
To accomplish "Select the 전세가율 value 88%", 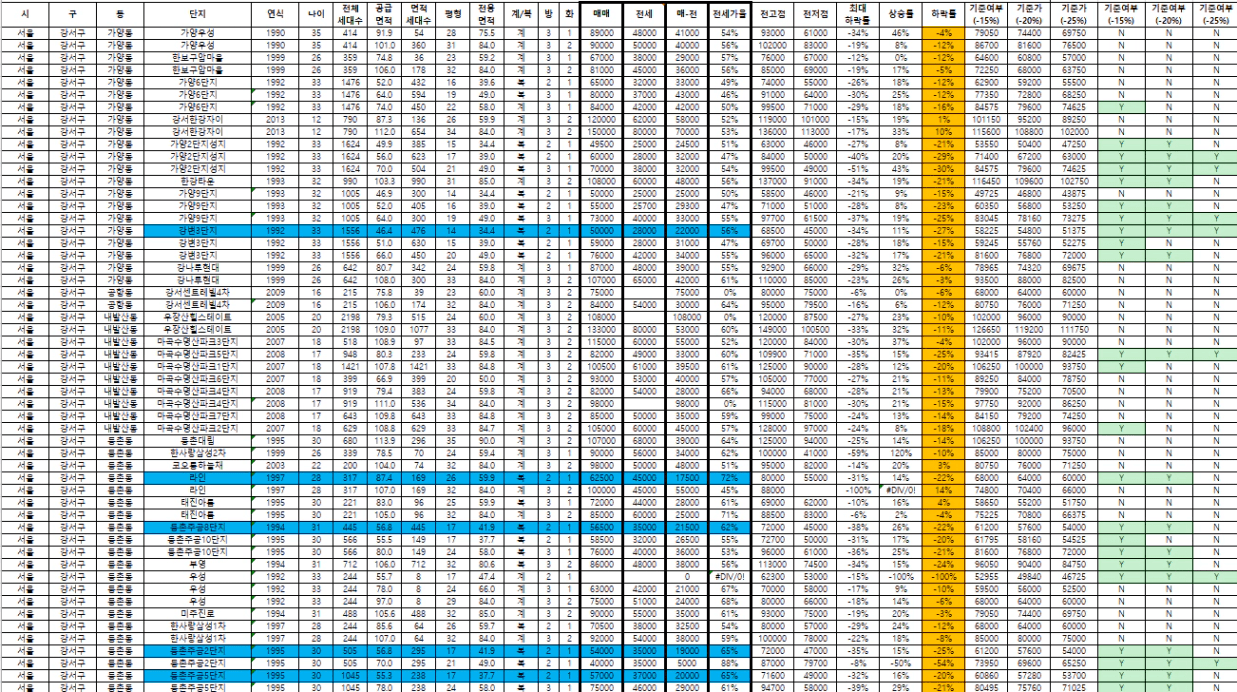I will pos(729,664).
